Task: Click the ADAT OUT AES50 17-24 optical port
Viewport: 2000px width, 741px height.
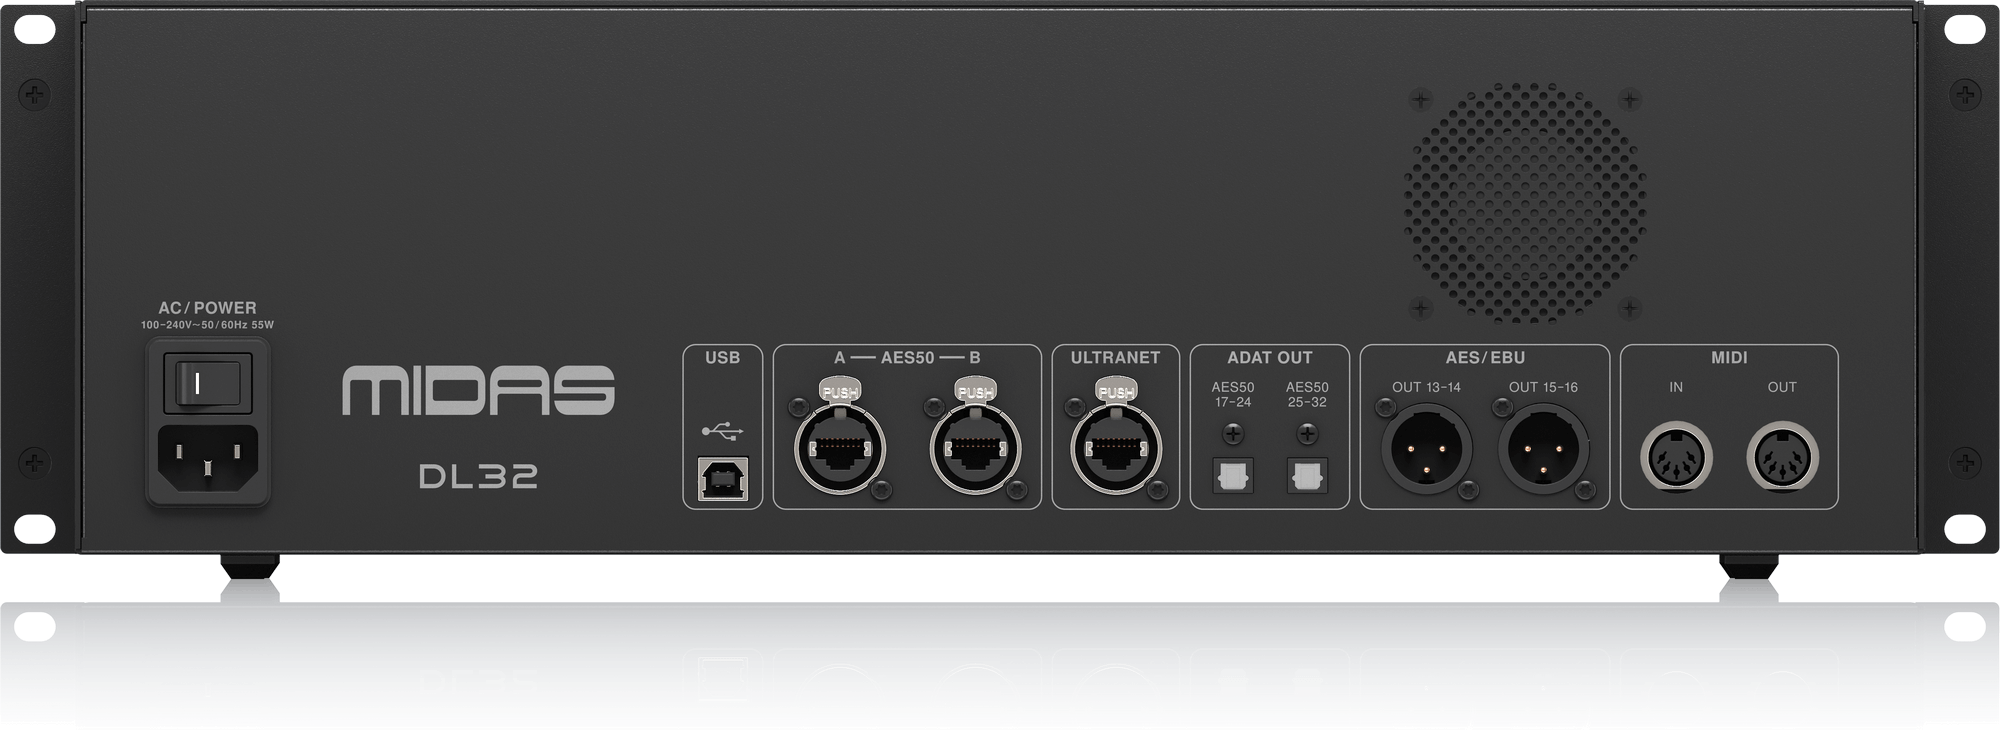Action: pyautogui.click(x=1233, y=476)
